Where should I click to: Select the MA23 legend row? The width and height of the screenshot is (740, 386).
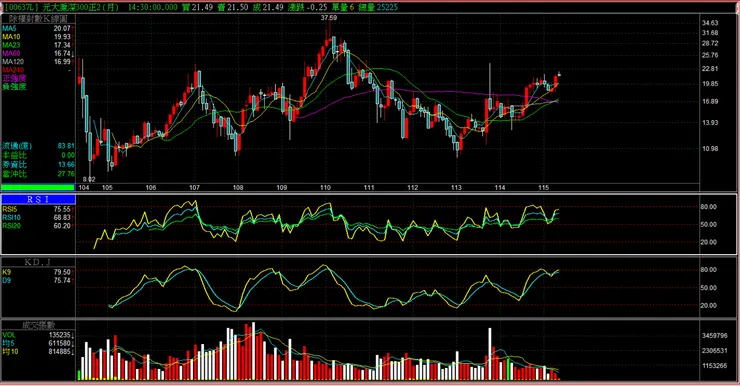[38, 45]
